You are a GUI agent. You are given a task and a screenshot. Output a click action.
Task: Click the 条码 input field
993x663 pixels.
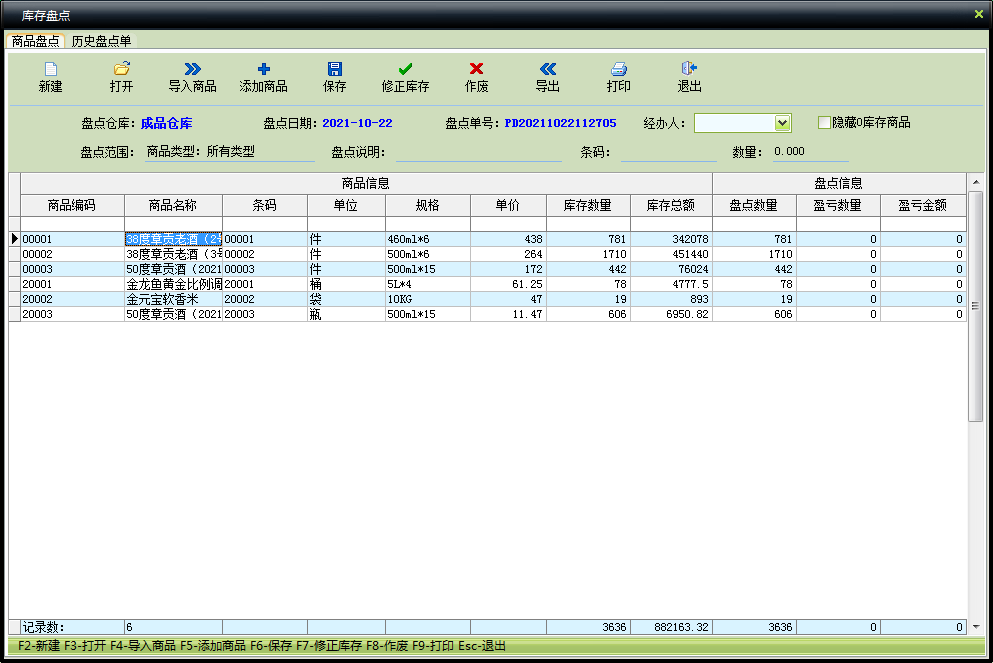[x=669, y=152]
